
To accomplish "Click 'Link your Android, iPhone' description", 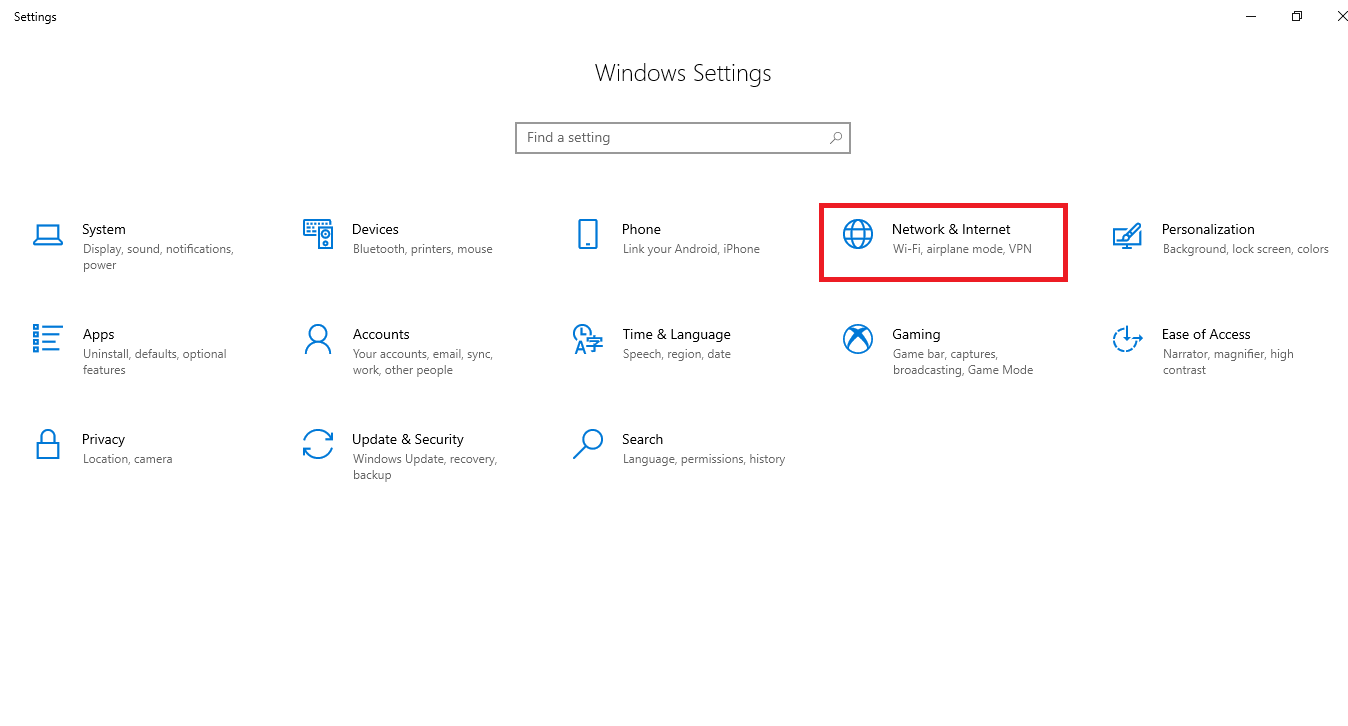I will [691, 249].
